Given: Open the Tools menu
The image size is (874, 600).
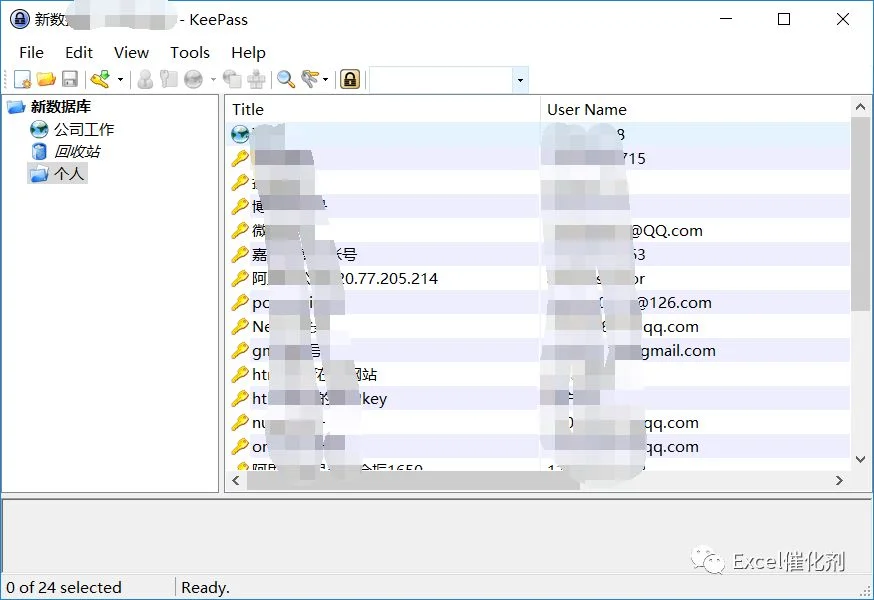Looking at the screenshot, I should click(x=190, y=52).
